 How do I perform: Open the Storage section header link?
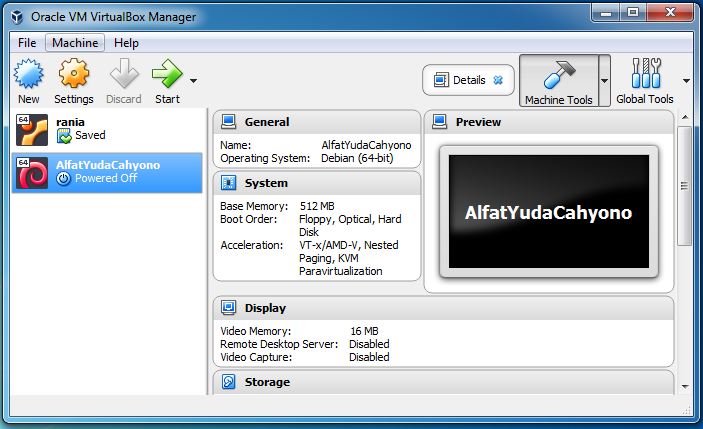(x=267, y=382)
